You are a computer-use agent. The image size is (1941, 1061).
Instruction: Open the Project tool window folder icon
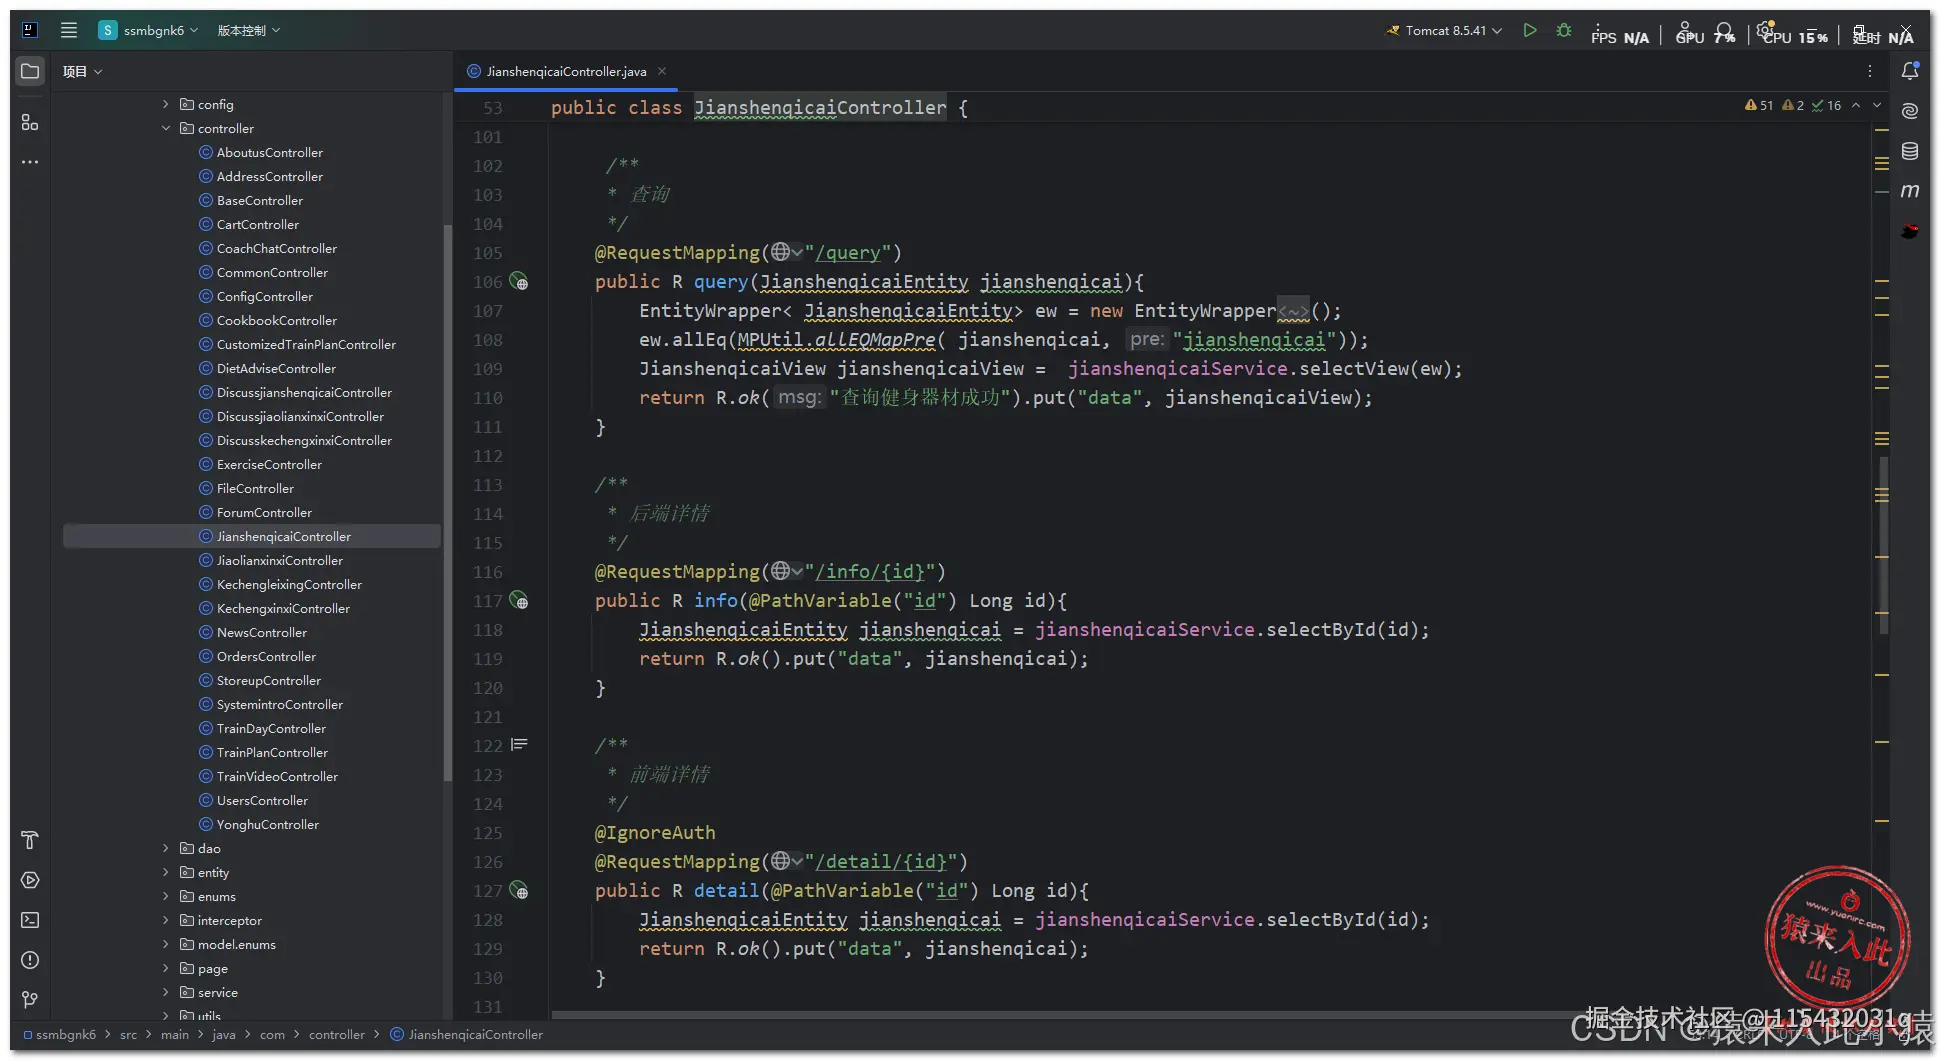[x=30, y=72]
